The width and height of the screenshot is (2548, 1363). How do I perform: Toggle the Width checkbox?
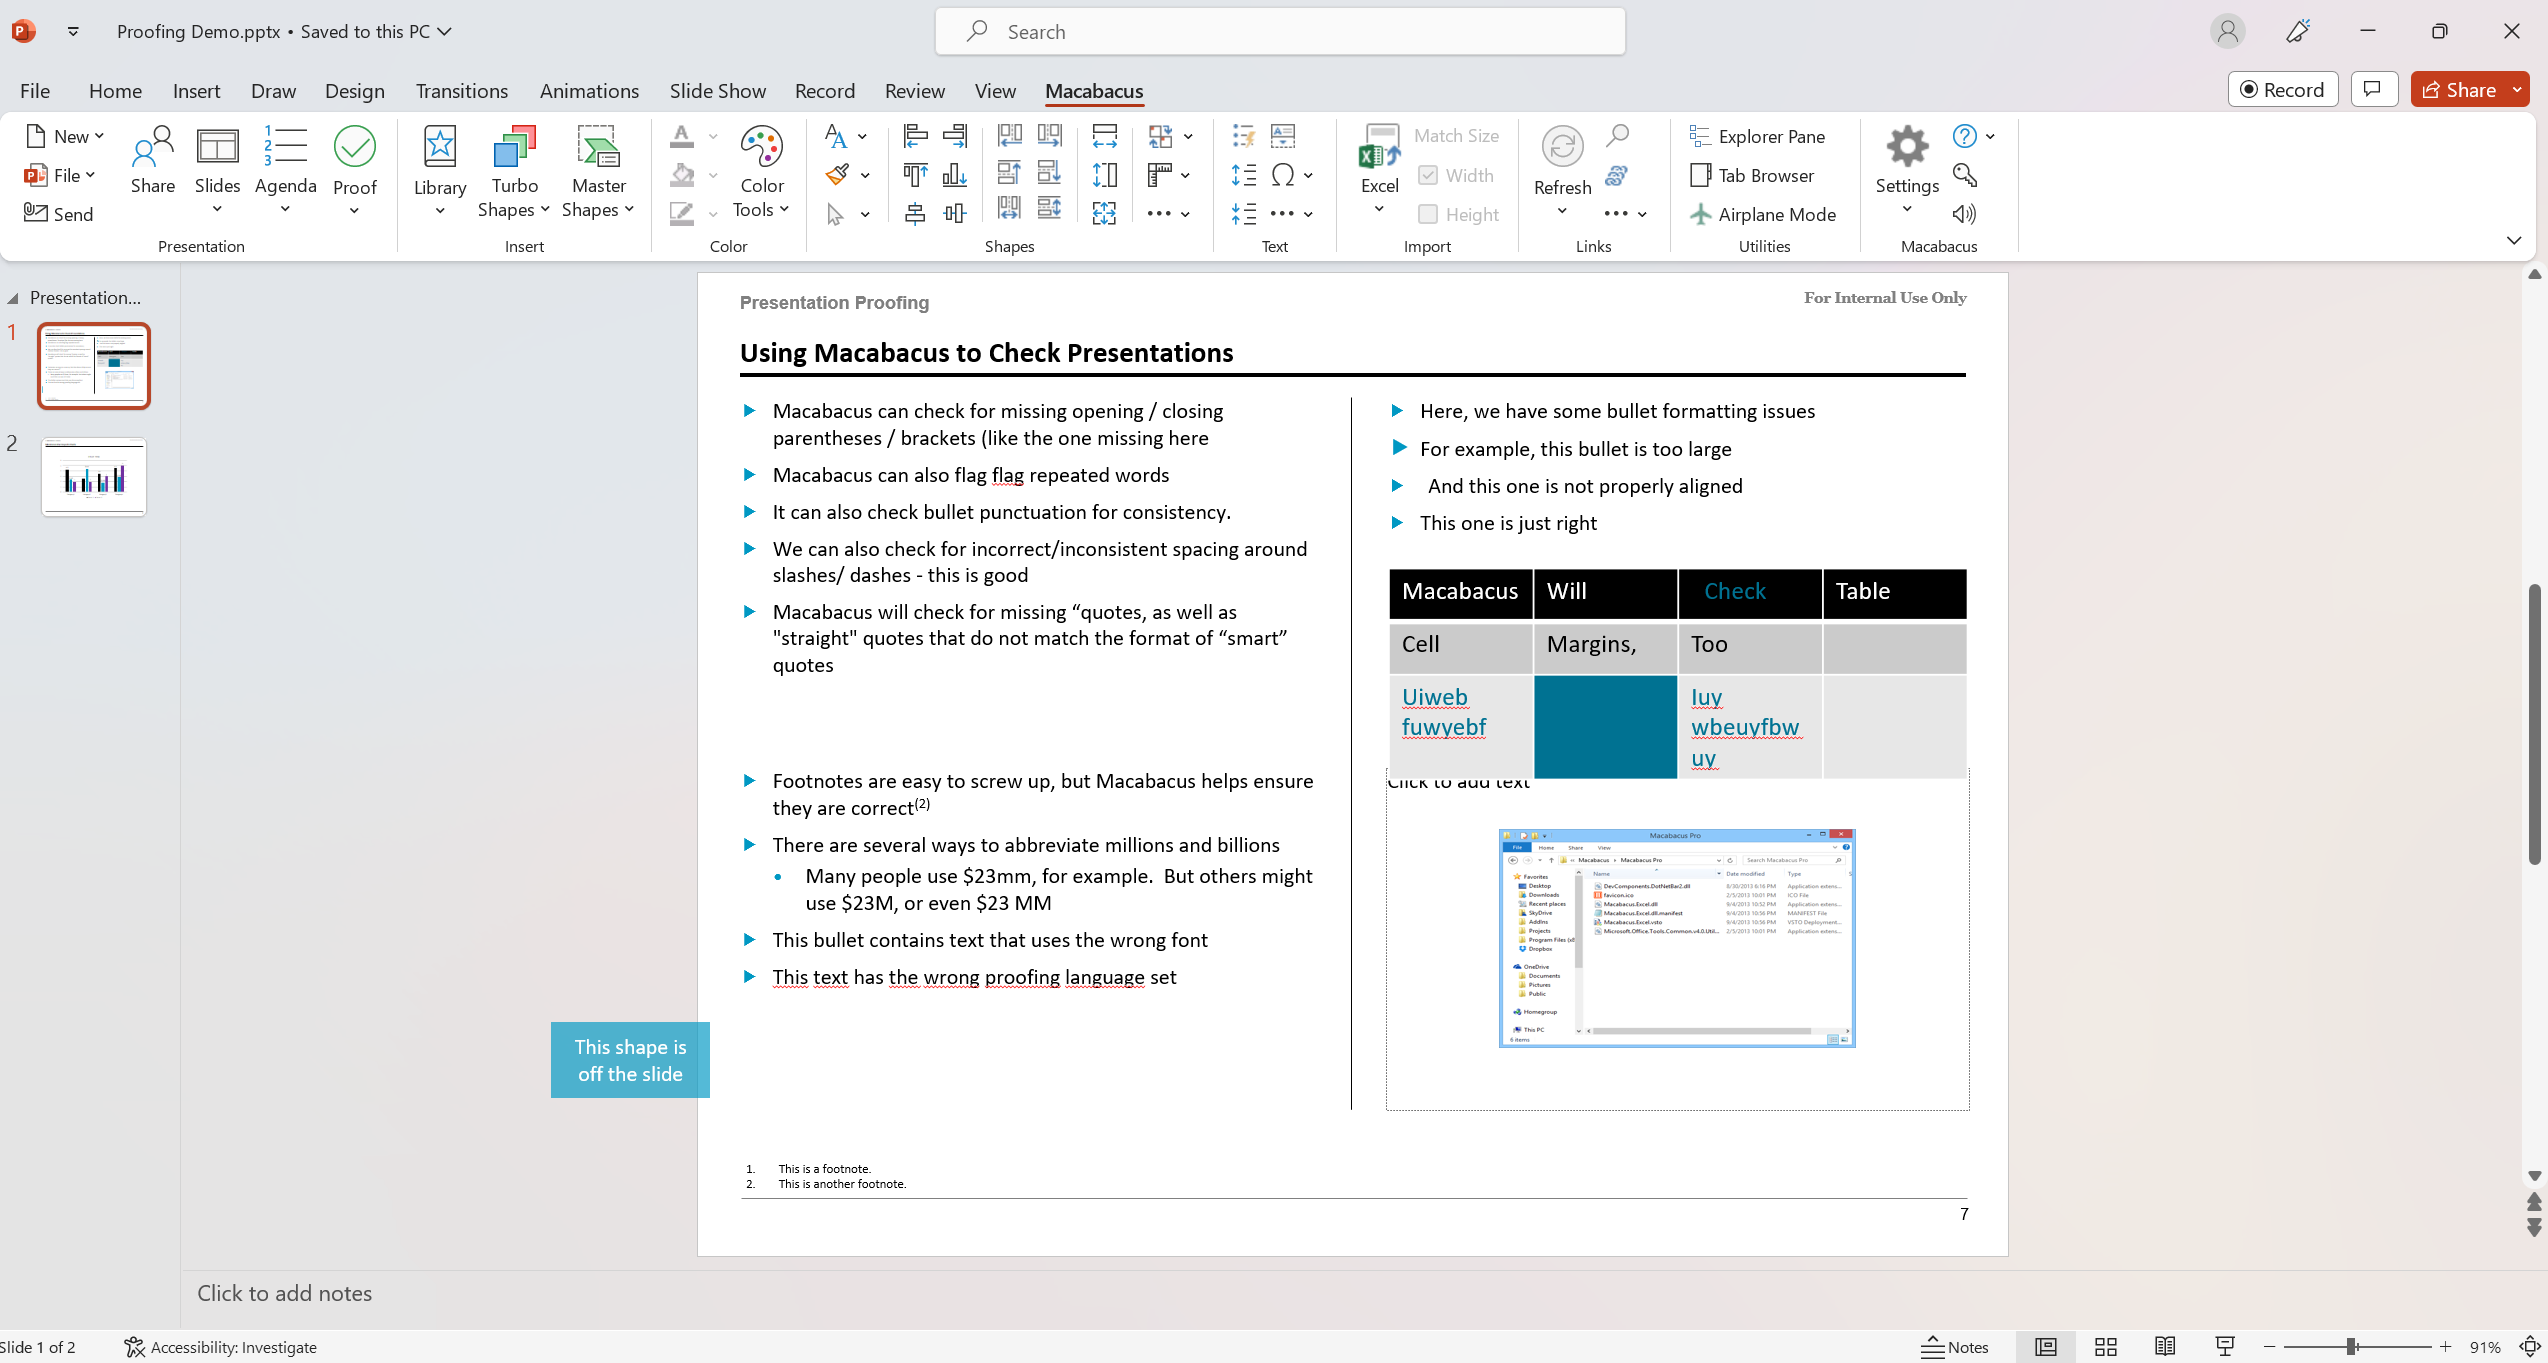click(x=1428, y=175)
